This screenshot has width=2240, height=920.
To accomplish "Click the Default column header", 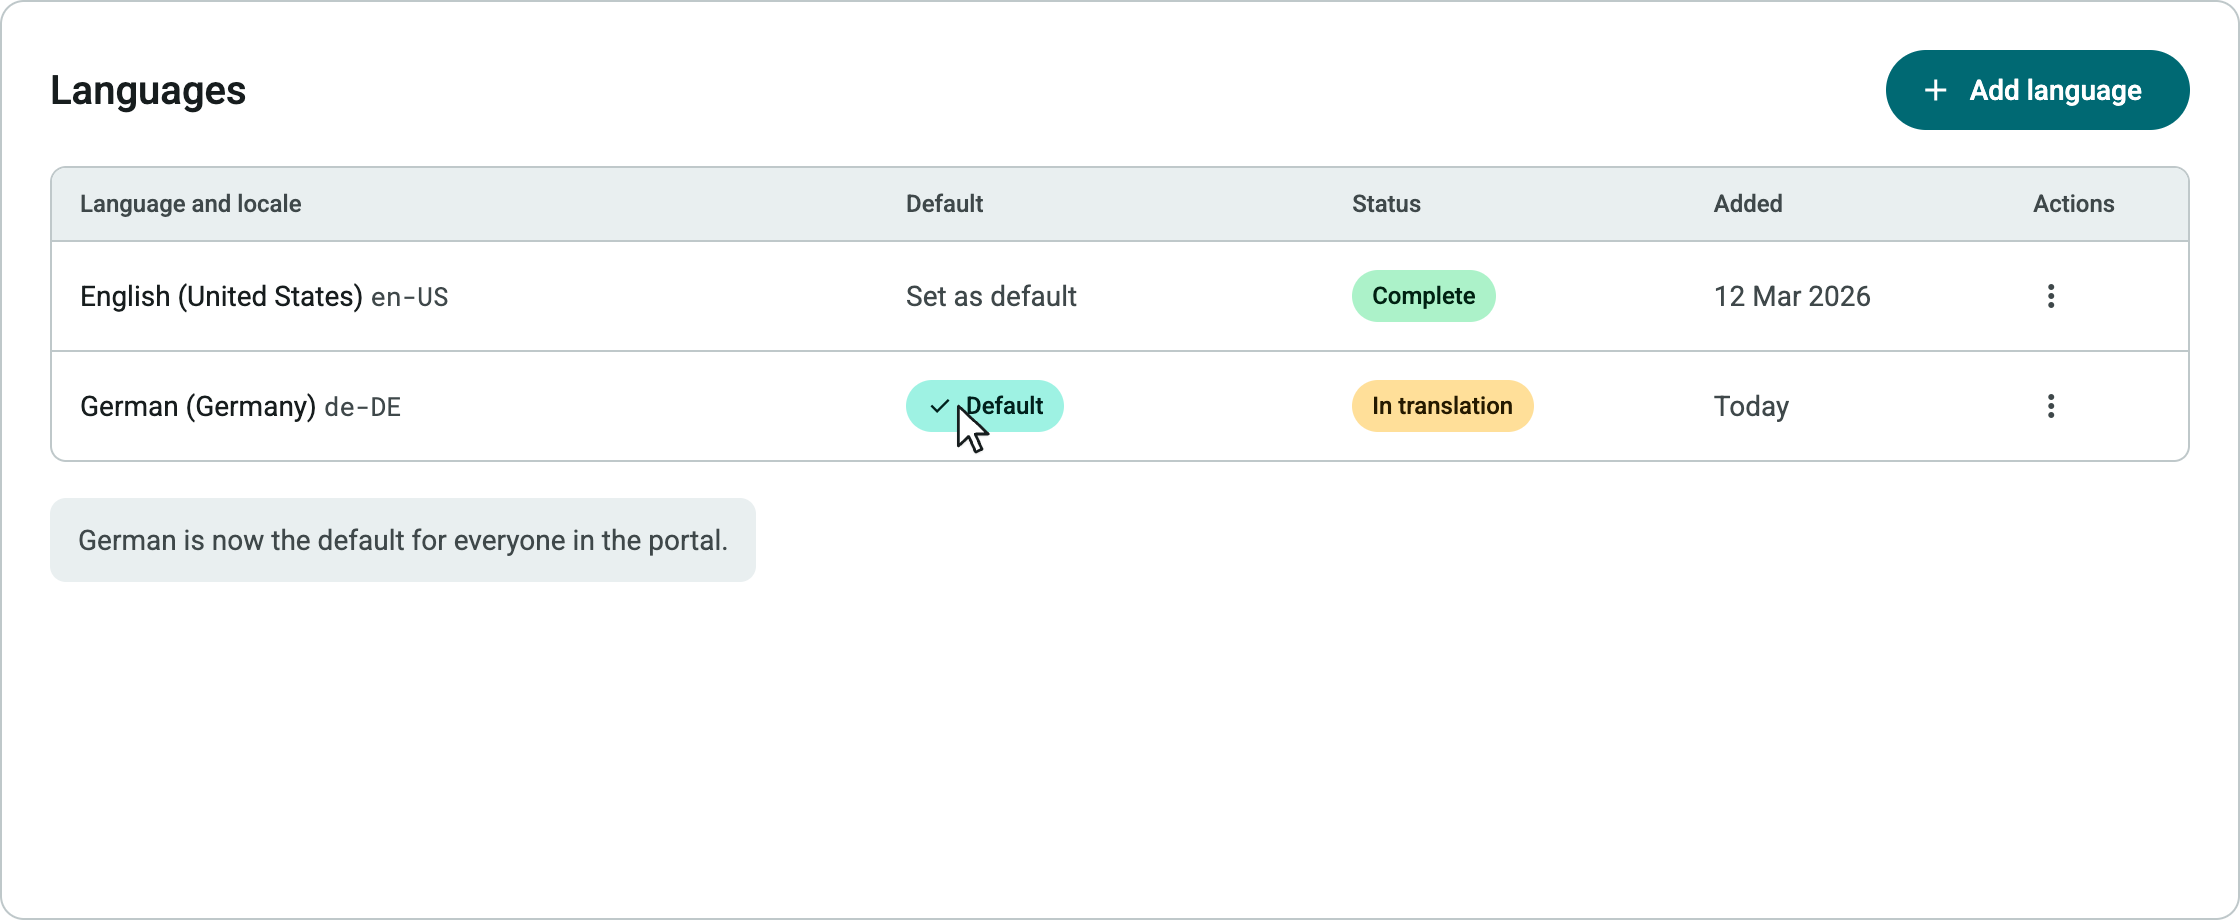I will 944,204.
